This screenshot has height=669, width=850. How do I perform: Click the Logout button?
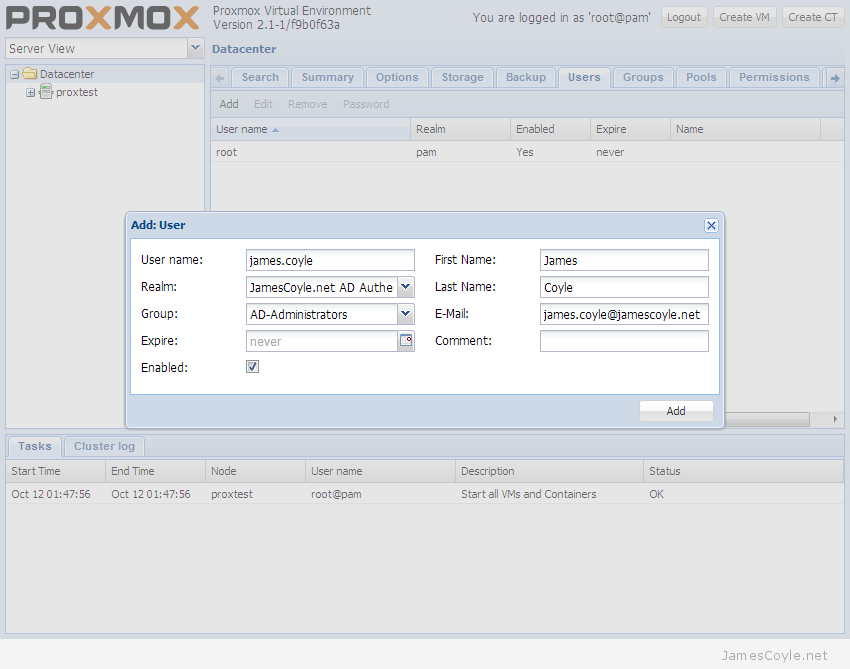coord(684,17)
